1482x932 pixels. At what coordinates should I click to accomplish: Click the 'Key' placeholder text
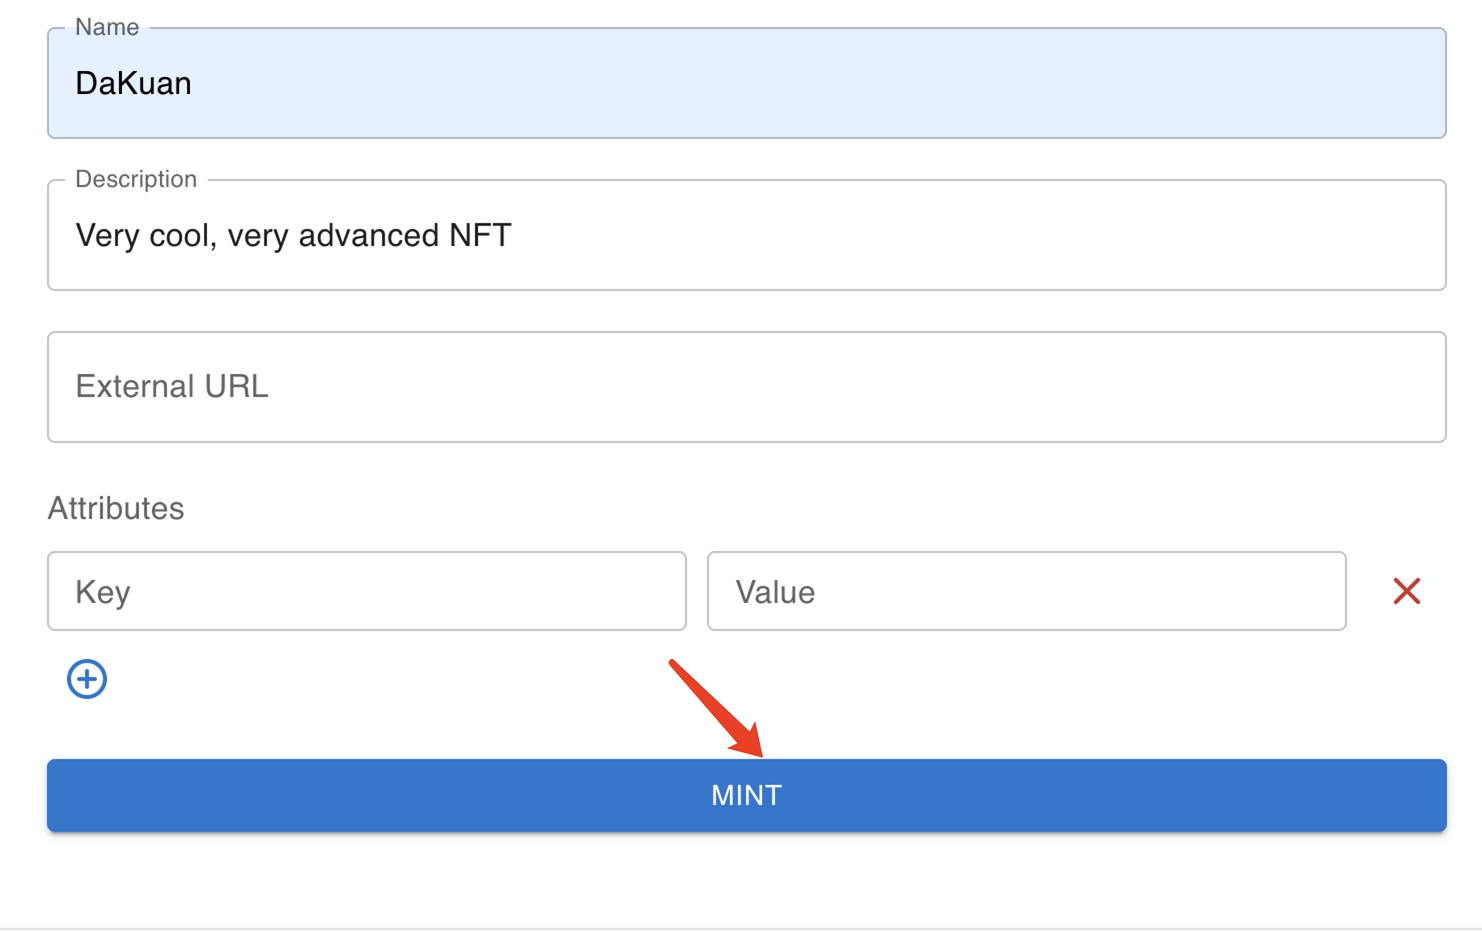point(103,592)
